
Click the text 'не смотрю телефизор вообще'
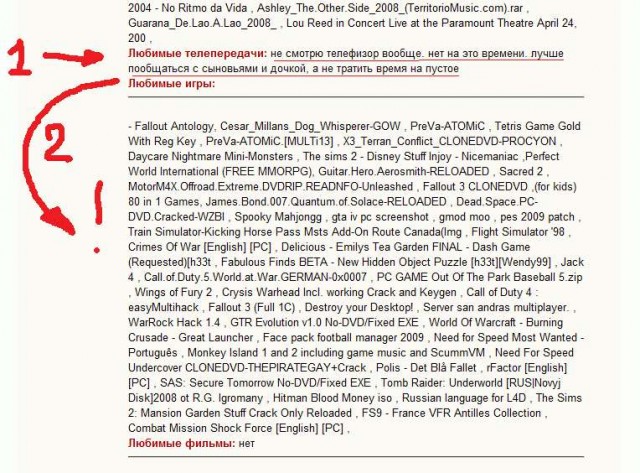click(346, 53)
